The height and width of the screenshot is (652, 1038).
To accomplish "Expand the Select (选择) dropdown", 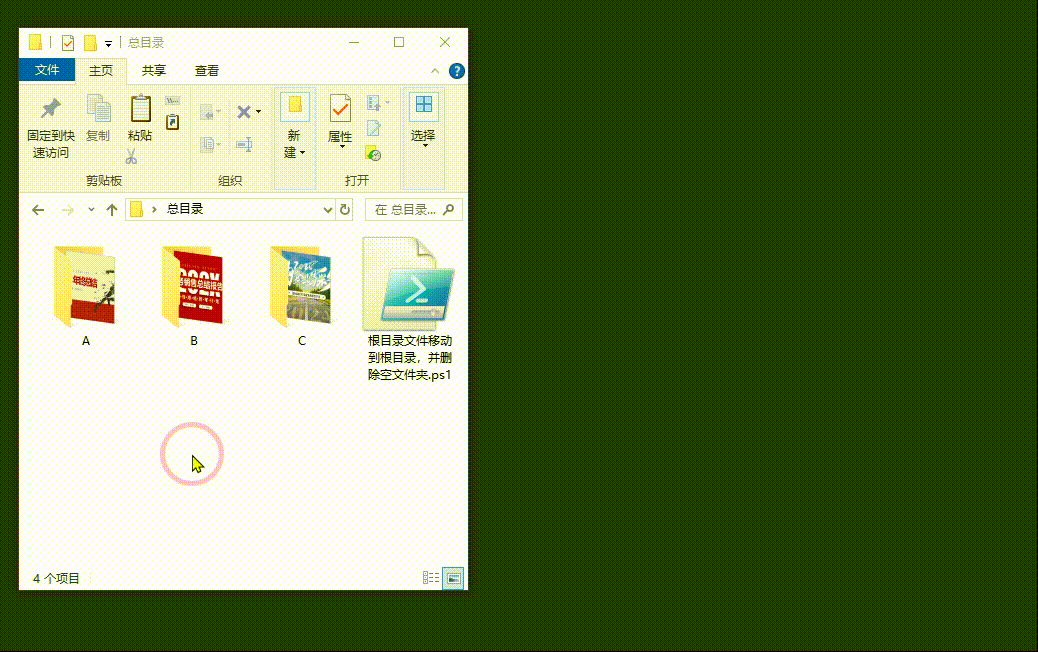I will tap(423, 145).
